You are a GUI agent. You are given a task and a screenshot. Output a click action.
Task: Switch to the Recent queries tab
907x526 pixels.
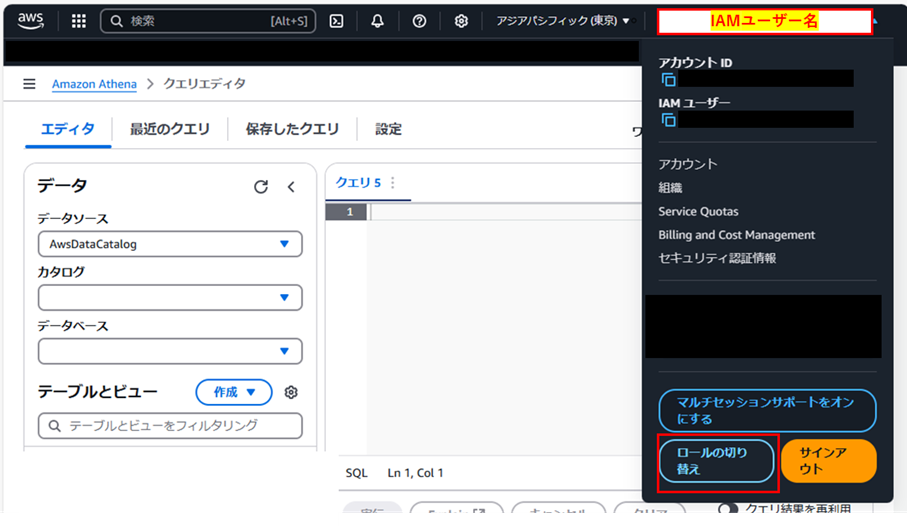pos(169,129)
